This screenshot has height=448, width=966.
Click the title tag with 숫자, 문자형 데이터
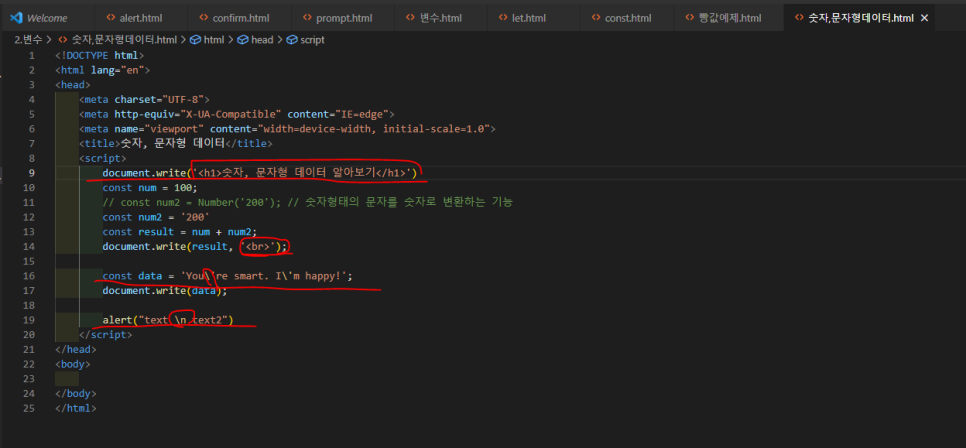[176, 144]
